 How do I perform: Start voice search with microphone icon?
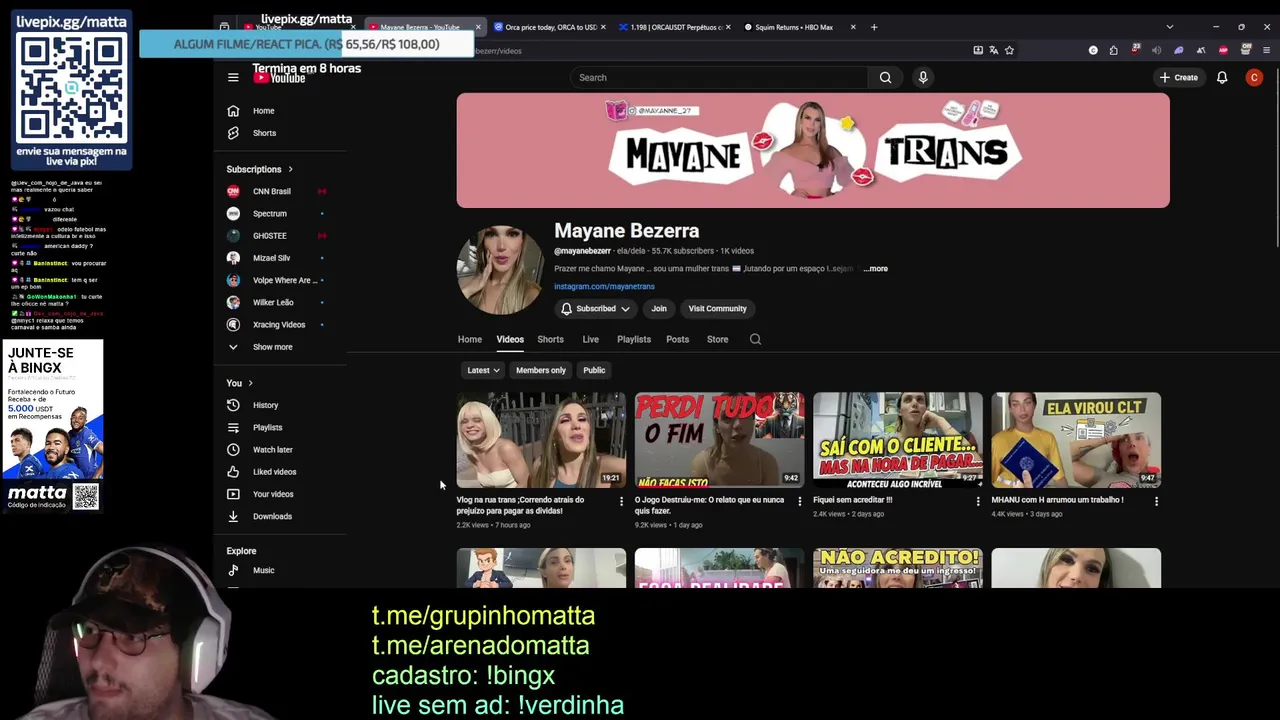click(923, 77)
